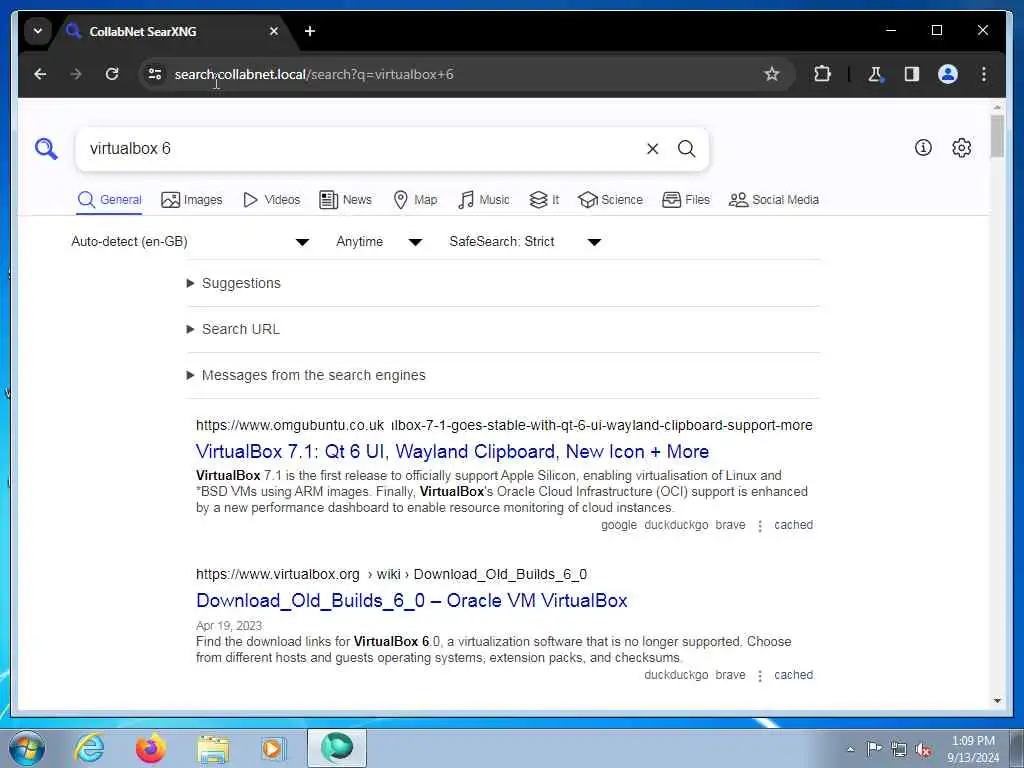This screenshot has width=1024, height=768.
Task: Launch Internet Explorer from taskbar
Action: click(89, 748)
